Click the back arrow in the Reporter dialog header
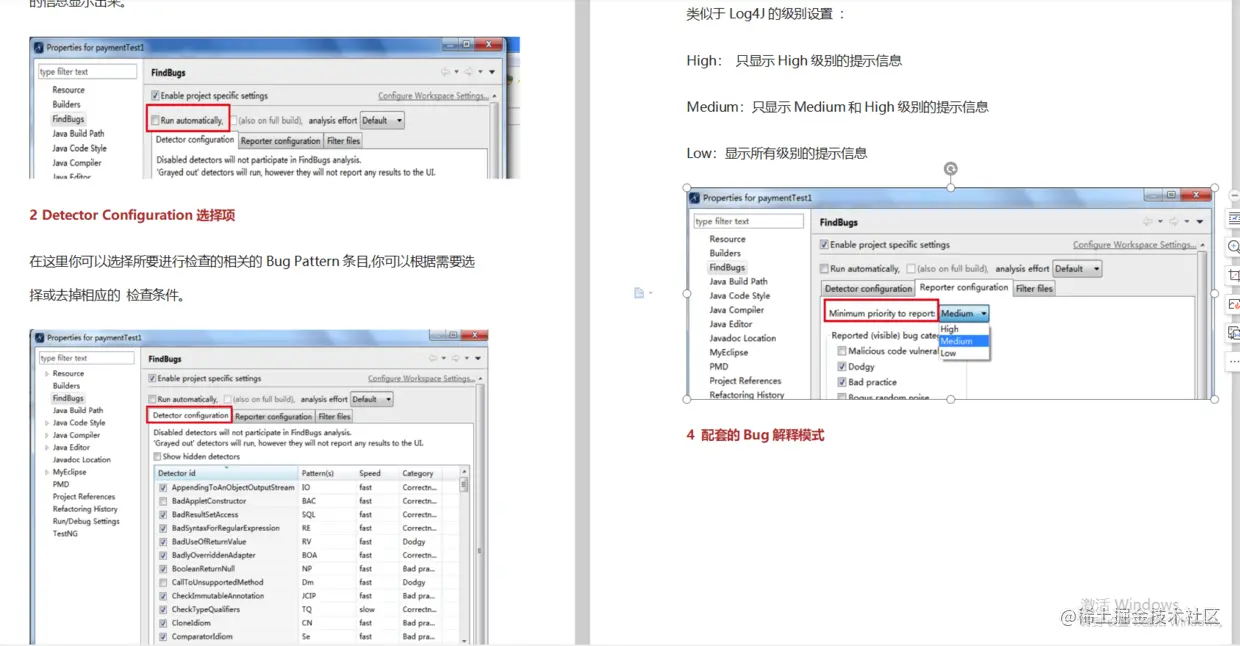The width and height of the screenshot is (1240, 646). (x=1148, y=222)
